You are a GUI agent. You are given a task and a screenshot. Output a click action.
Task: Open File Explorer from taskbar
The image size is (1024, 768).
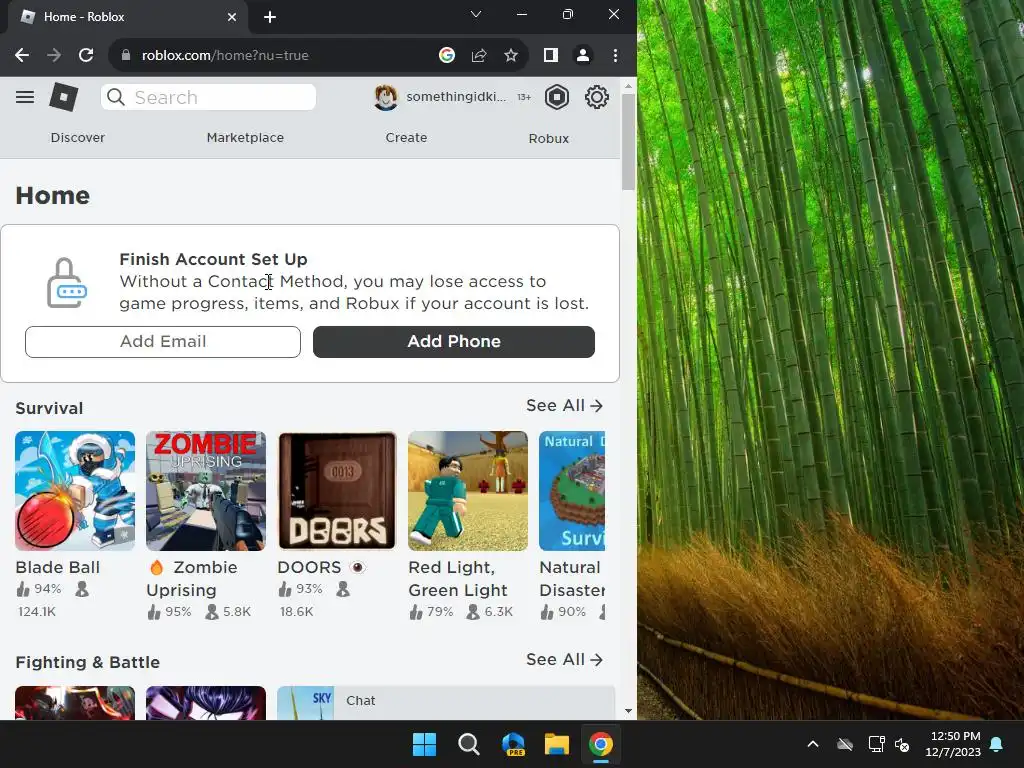click(x=557, y=744)
